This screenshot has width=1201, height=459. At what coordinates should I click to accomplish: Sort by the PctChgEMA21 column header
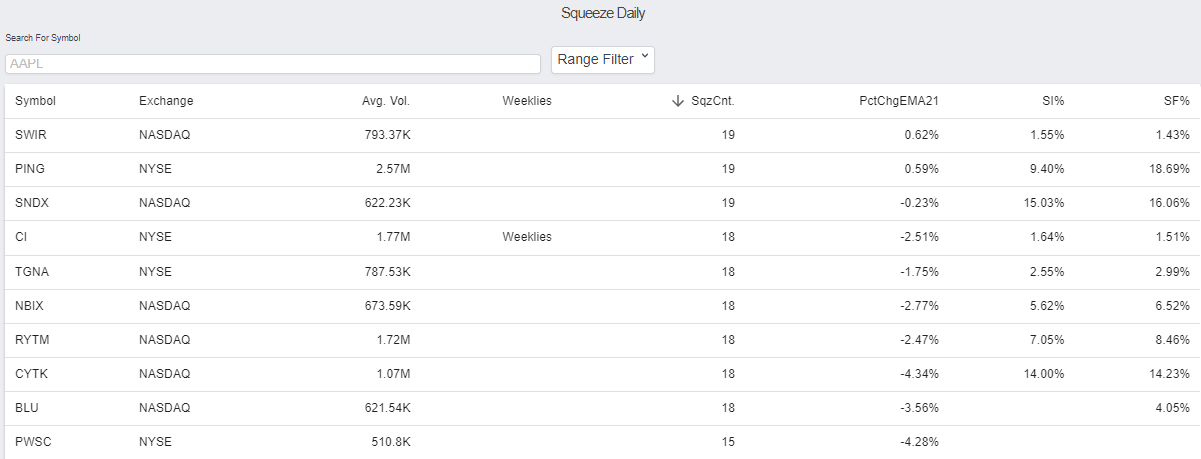(899, 101)
